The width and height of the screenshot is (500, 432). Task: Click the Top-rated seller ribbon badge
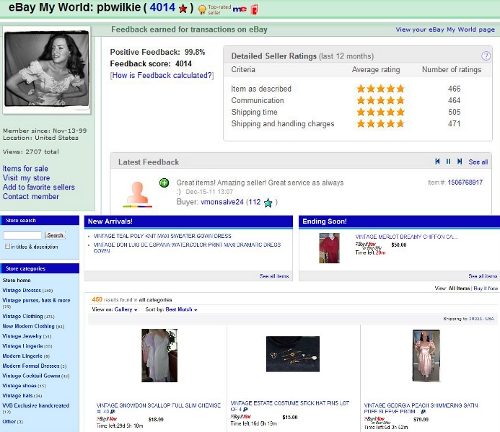point(202,10)
